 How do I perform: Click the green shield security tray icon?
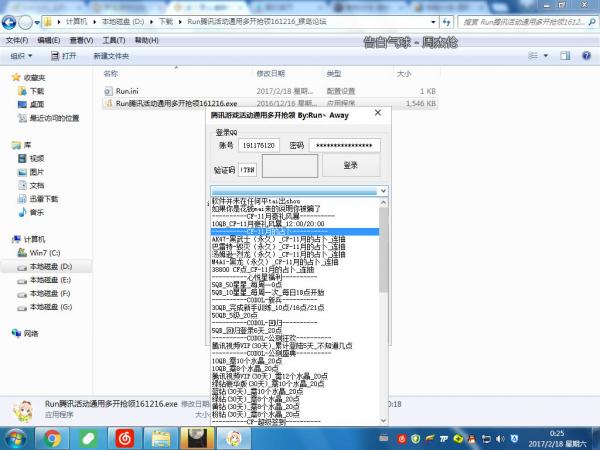click(x=416, y=439)
